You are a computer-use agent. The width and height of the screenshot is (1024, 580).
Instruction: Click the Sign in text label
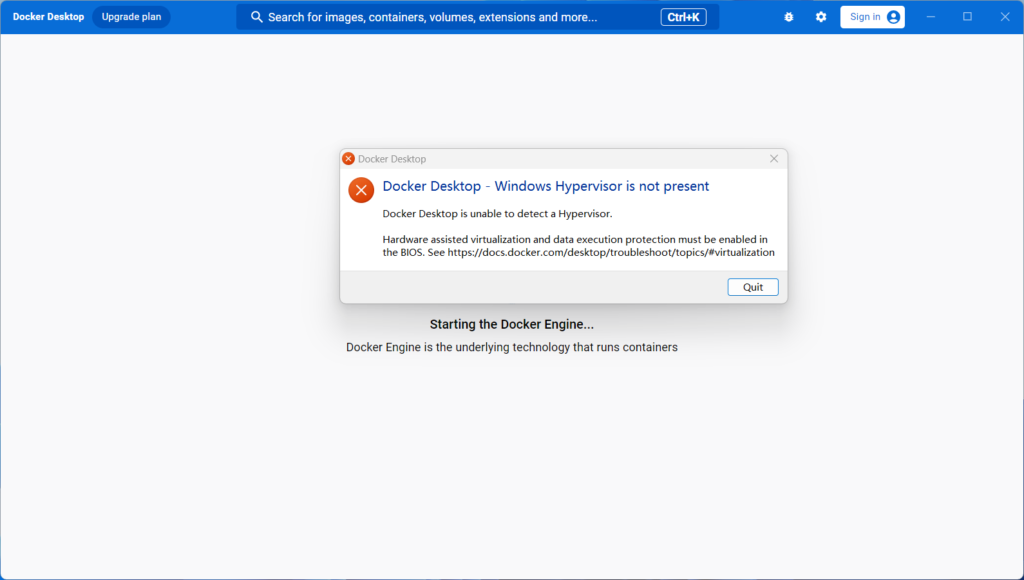[x=865, y=17]
